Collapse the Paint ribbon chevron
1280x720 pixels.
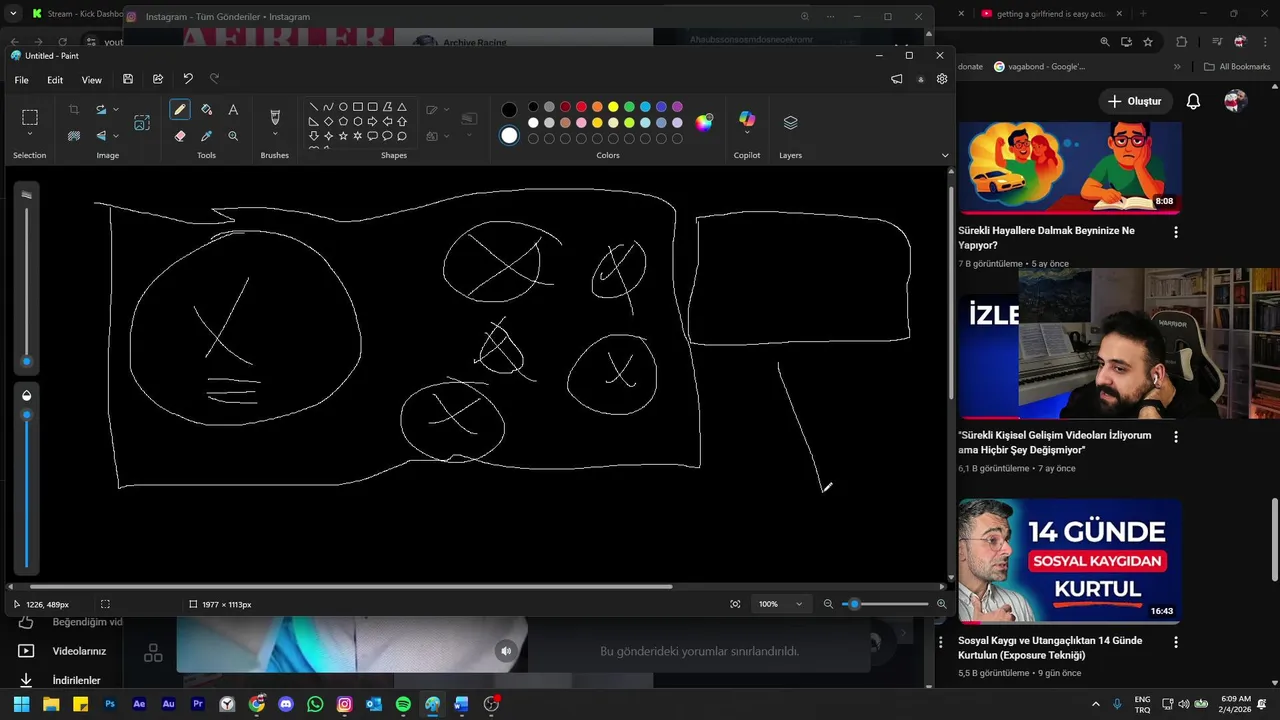click(945, 155)
